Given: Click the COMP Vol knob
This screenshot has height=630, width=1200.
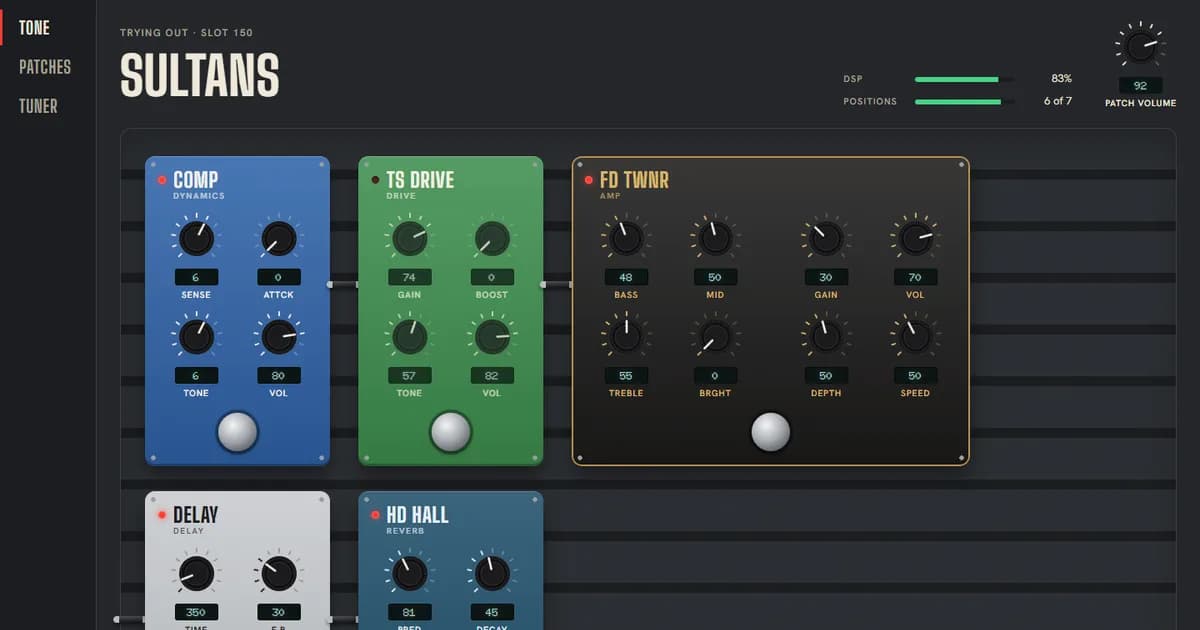Looking at the screenshot, I should (279, 336).
